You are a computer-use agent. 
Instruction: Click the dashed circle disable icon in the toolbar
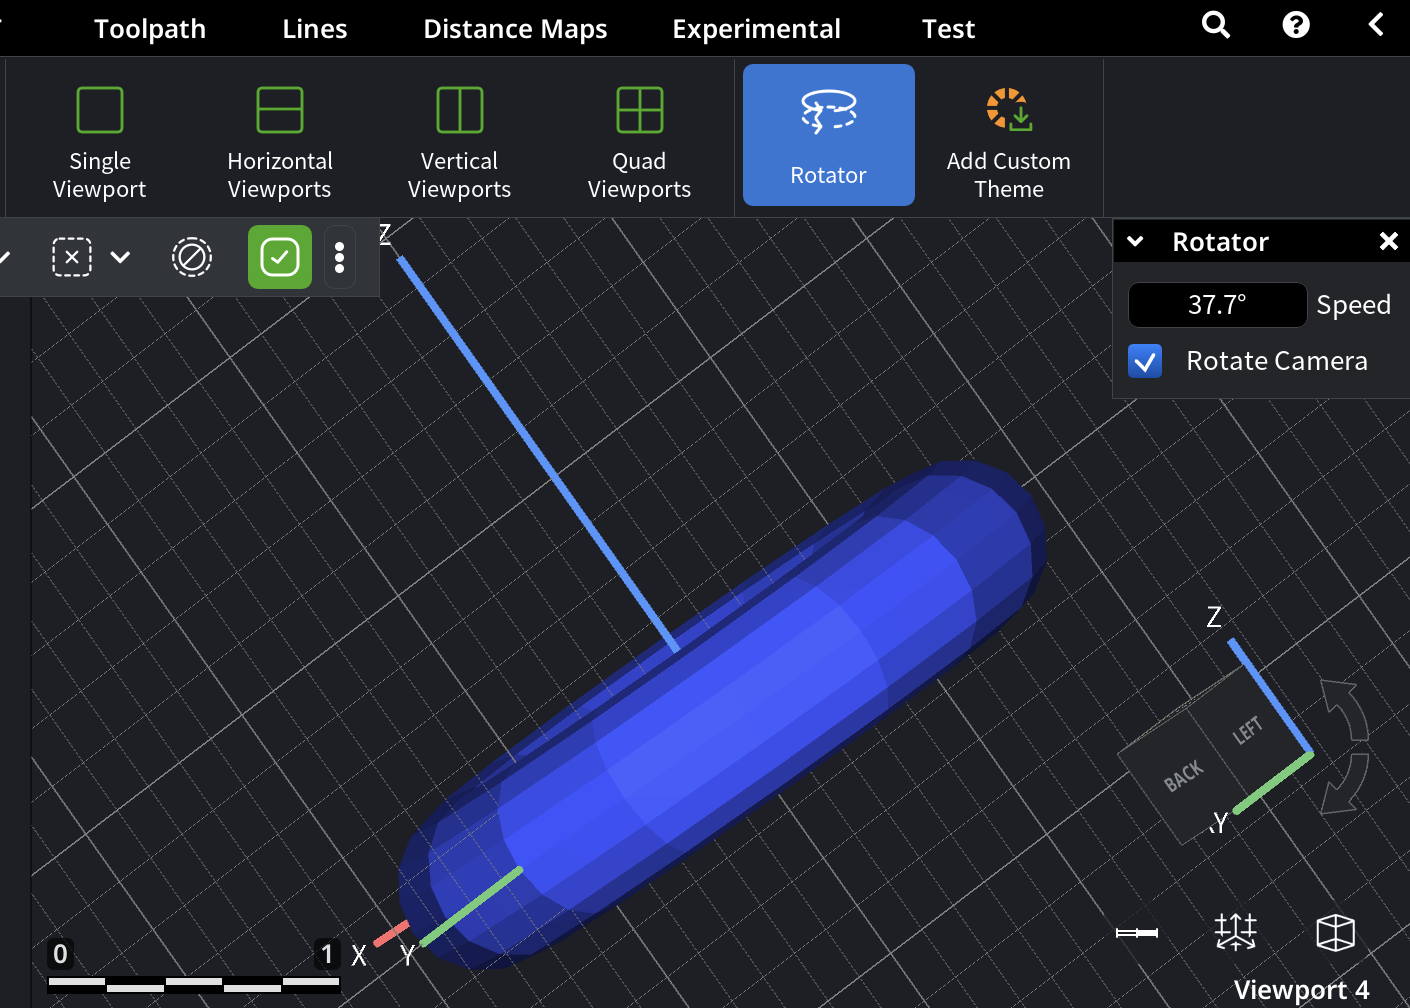point(192,257)
